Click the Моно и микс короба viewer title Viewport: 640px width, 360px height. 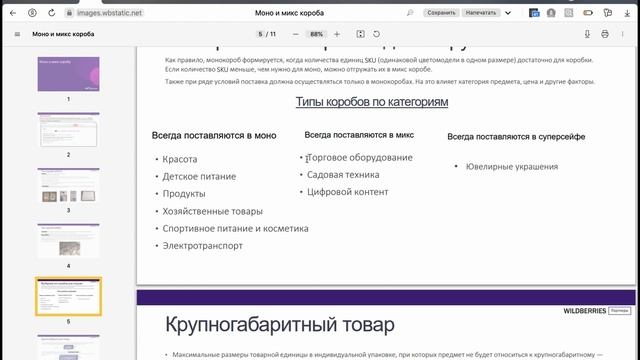click(x=63, y=34)
